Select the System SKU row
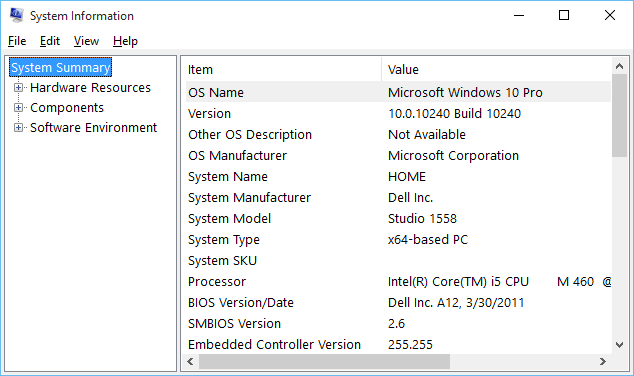Image resolution: width=634 pixels, height=376 pixels. point(398,261)
